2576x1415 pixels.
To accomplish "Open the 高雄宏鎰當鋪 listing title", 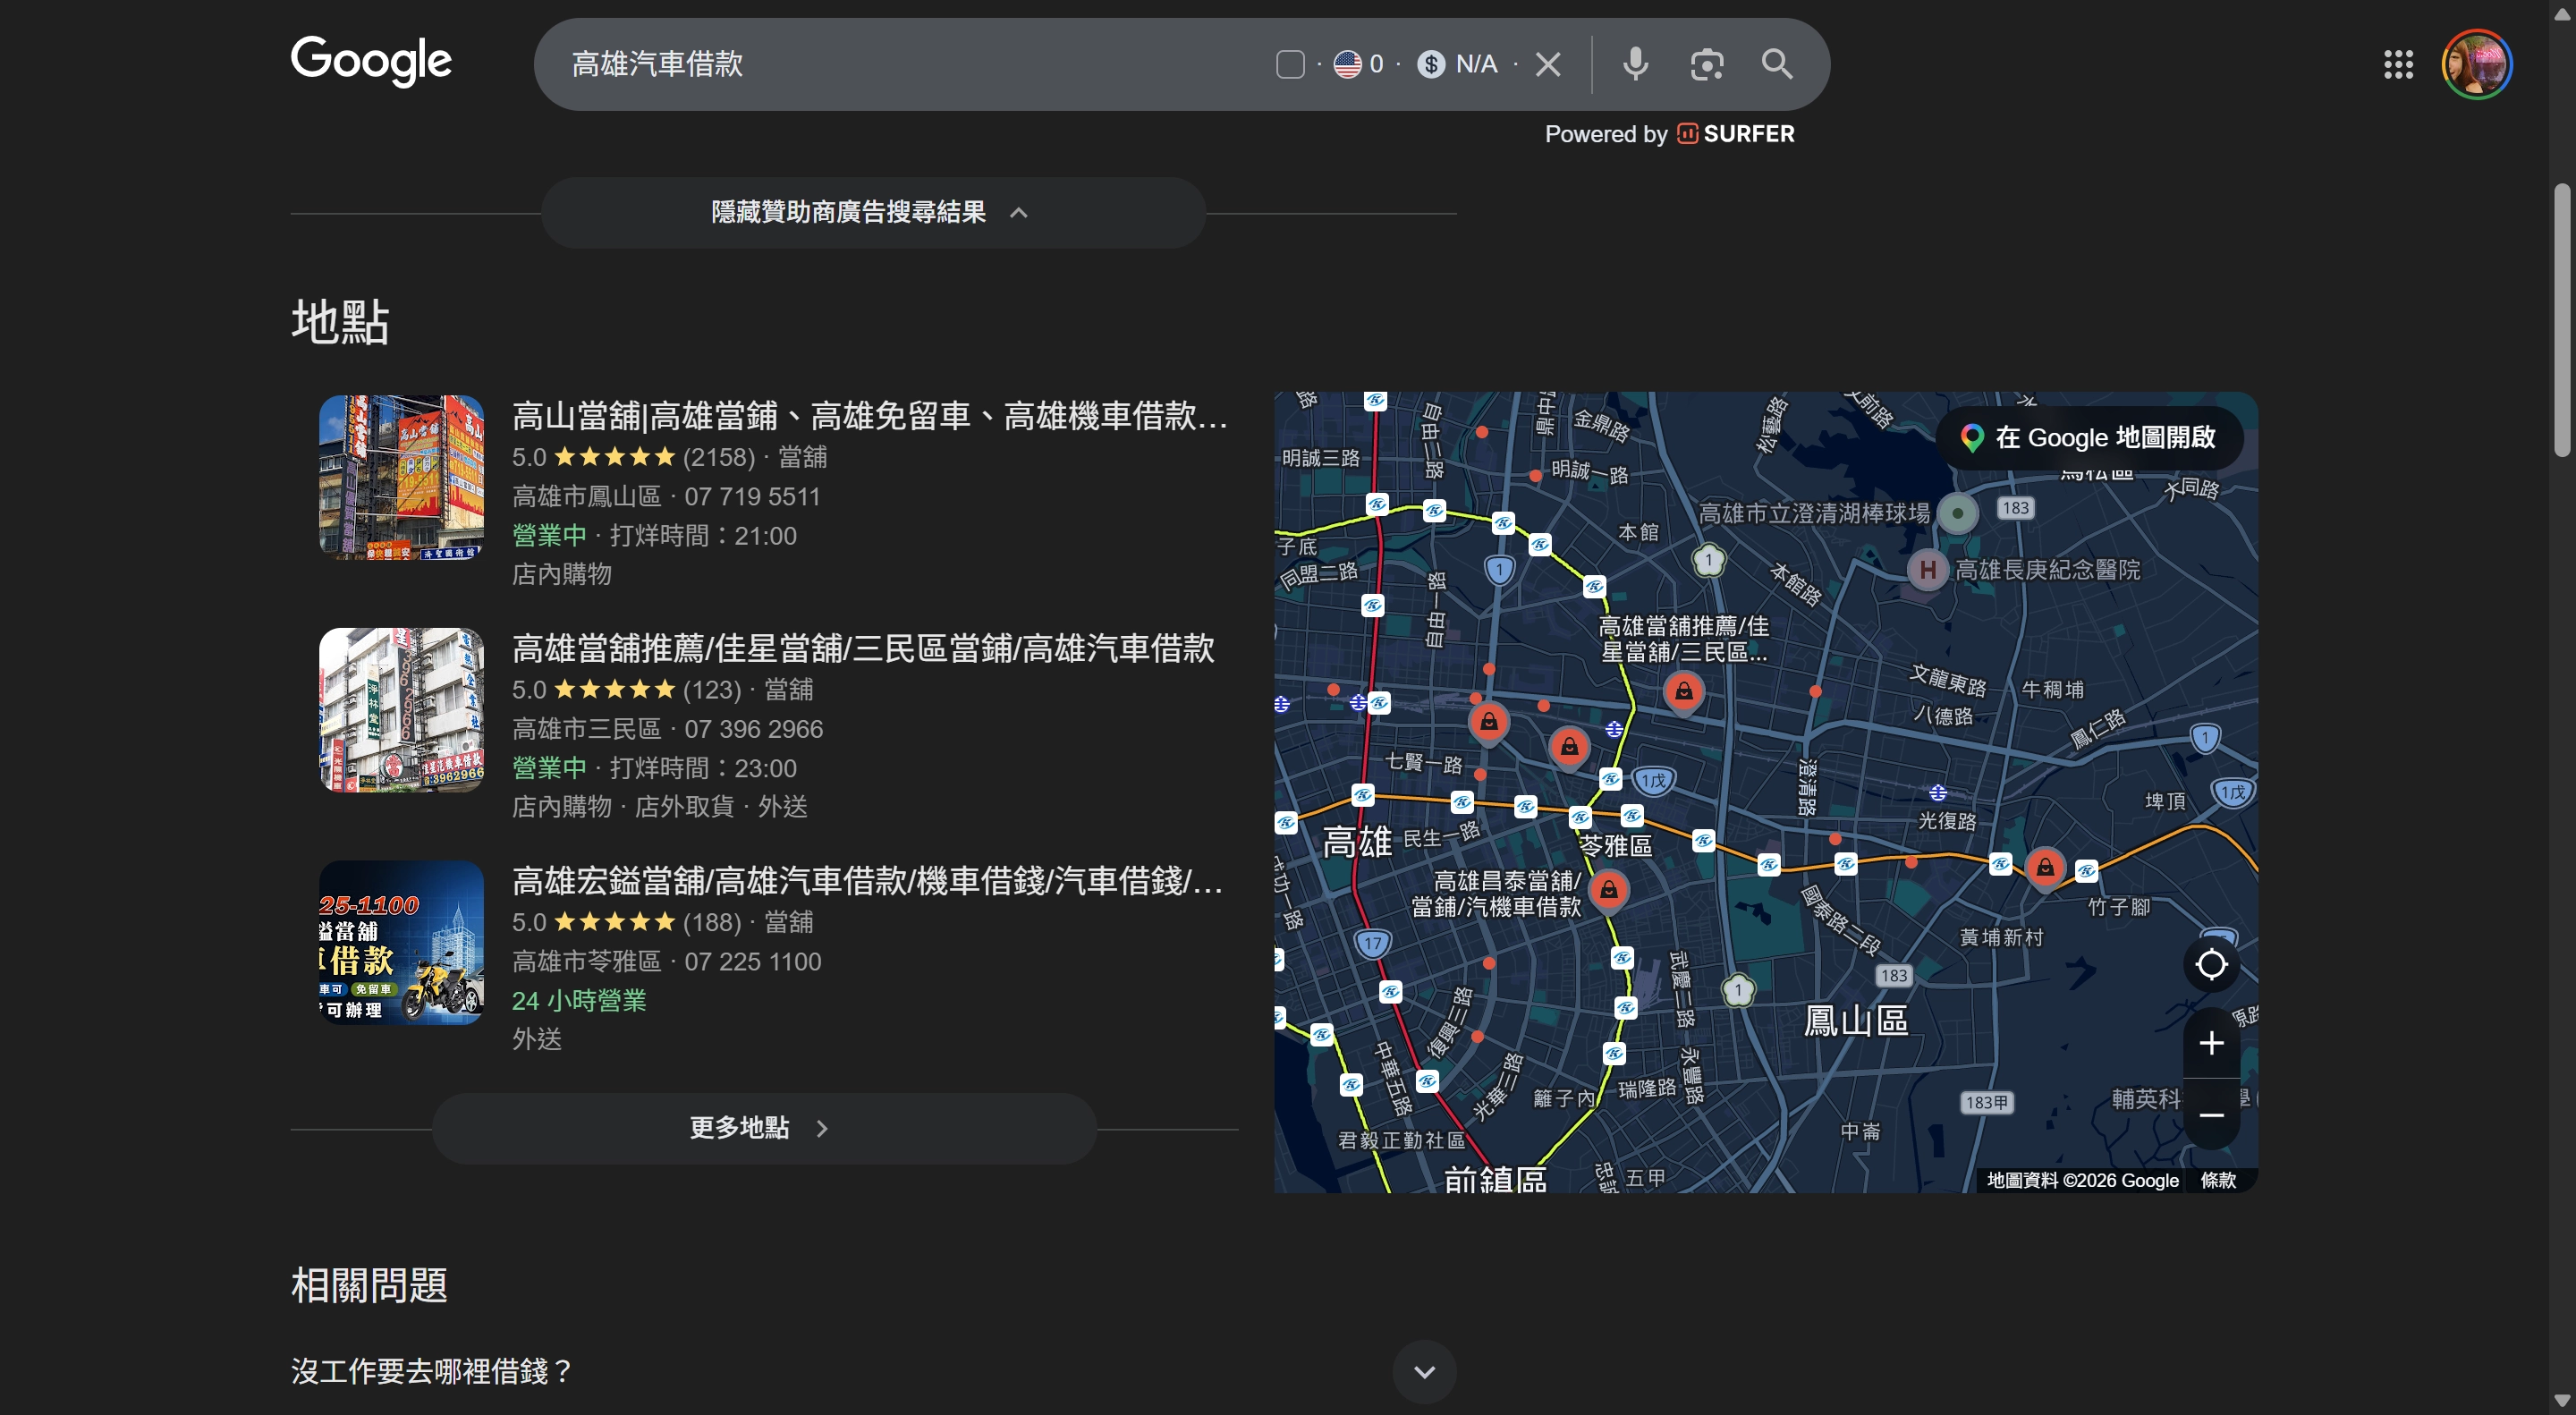I will (867, 881).
